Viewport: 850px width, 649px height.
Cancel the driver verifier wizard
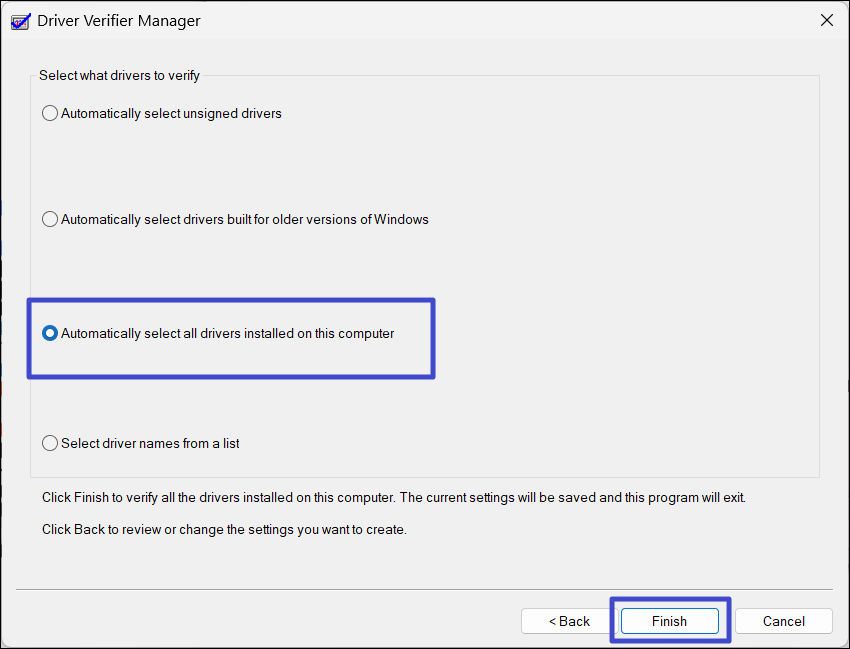[x=783, y=621]
